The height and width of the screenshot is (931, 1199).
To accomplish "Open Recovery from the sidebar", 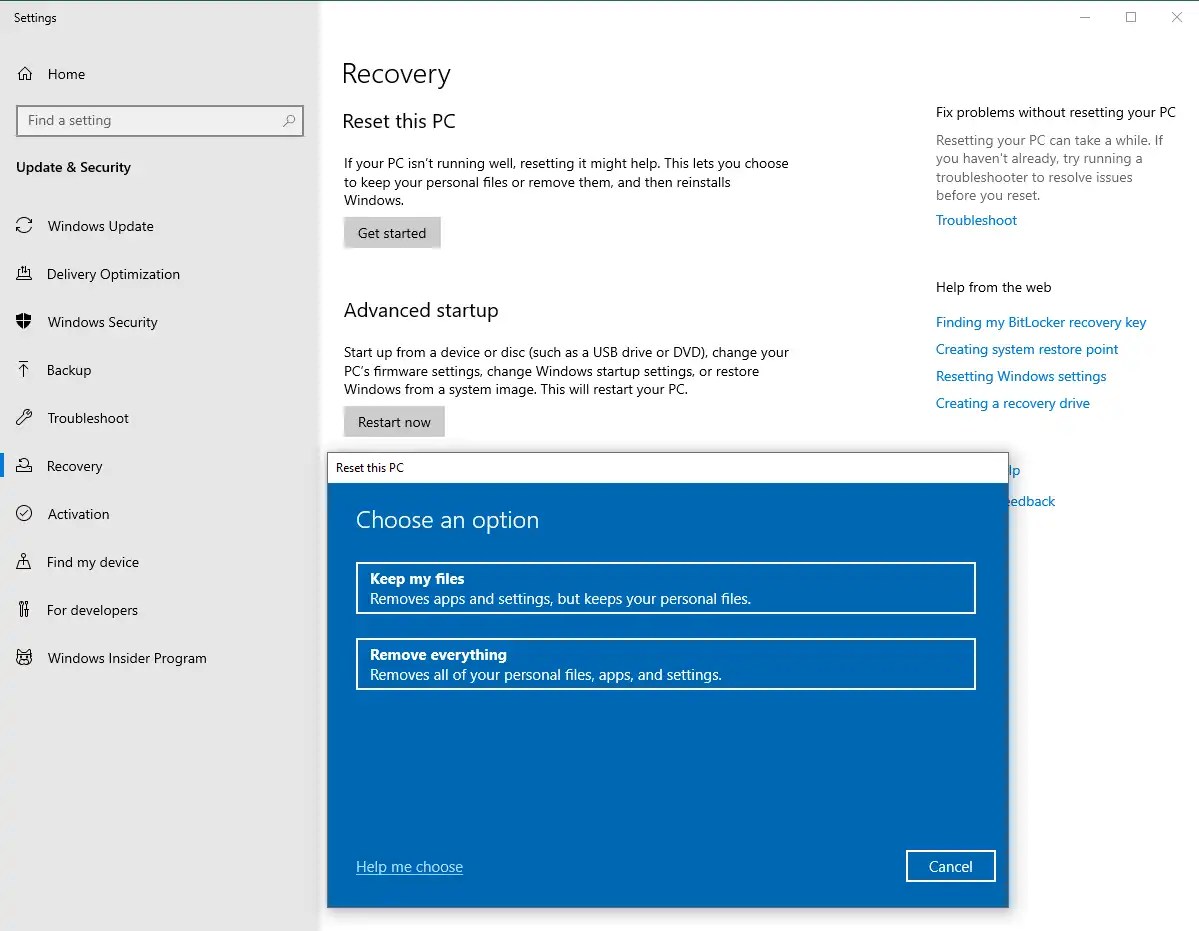I will (75, 466).
